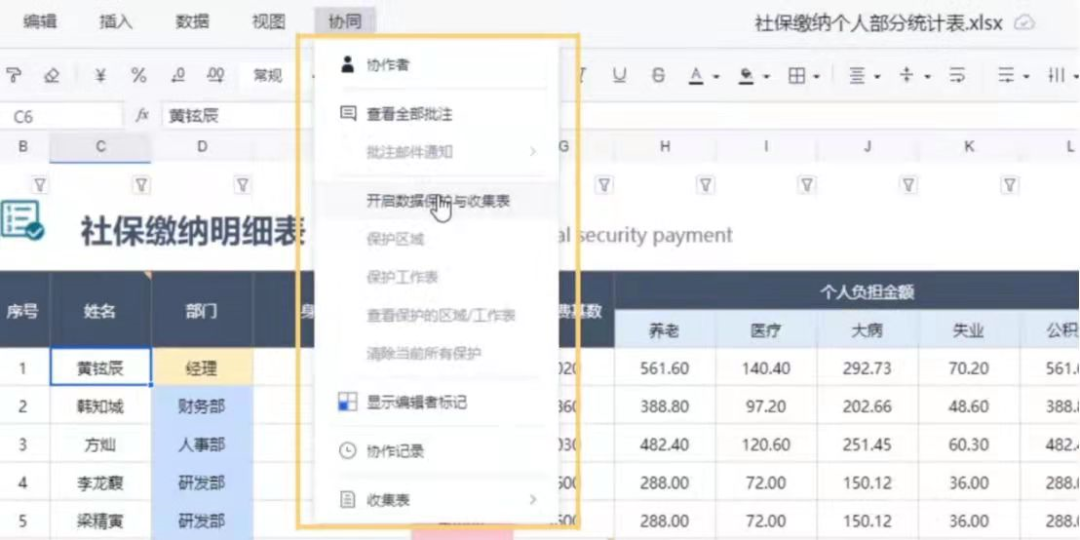Toggle strikethrough formatting

click(658, 76)
